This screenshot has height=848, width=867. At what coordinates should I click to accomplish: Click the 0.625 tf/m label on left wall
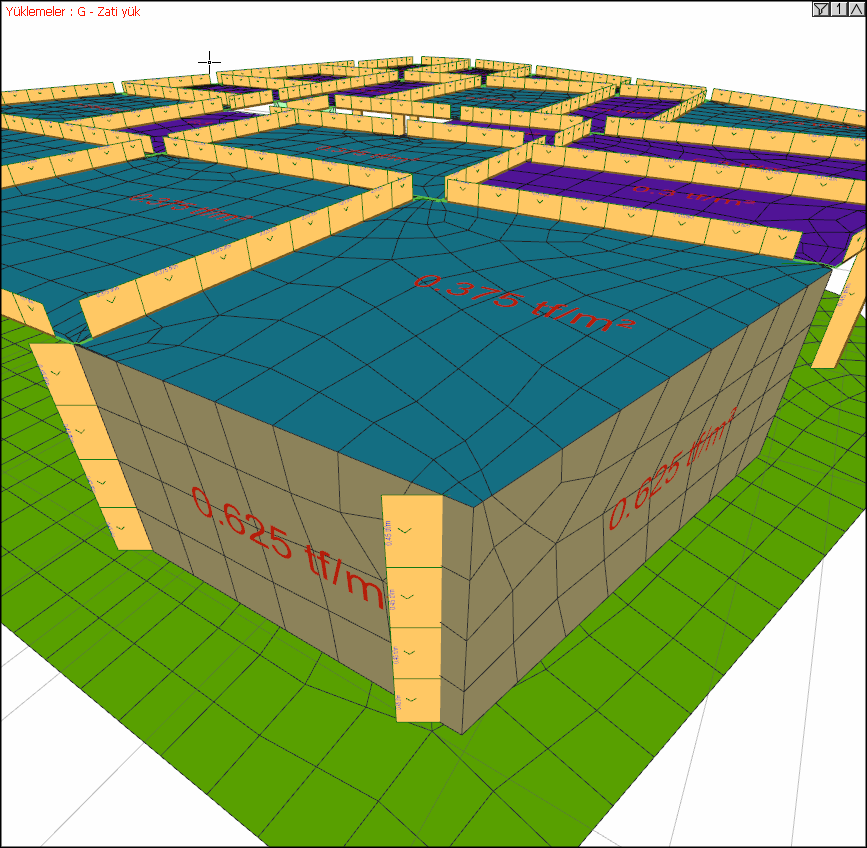[288, 546]
